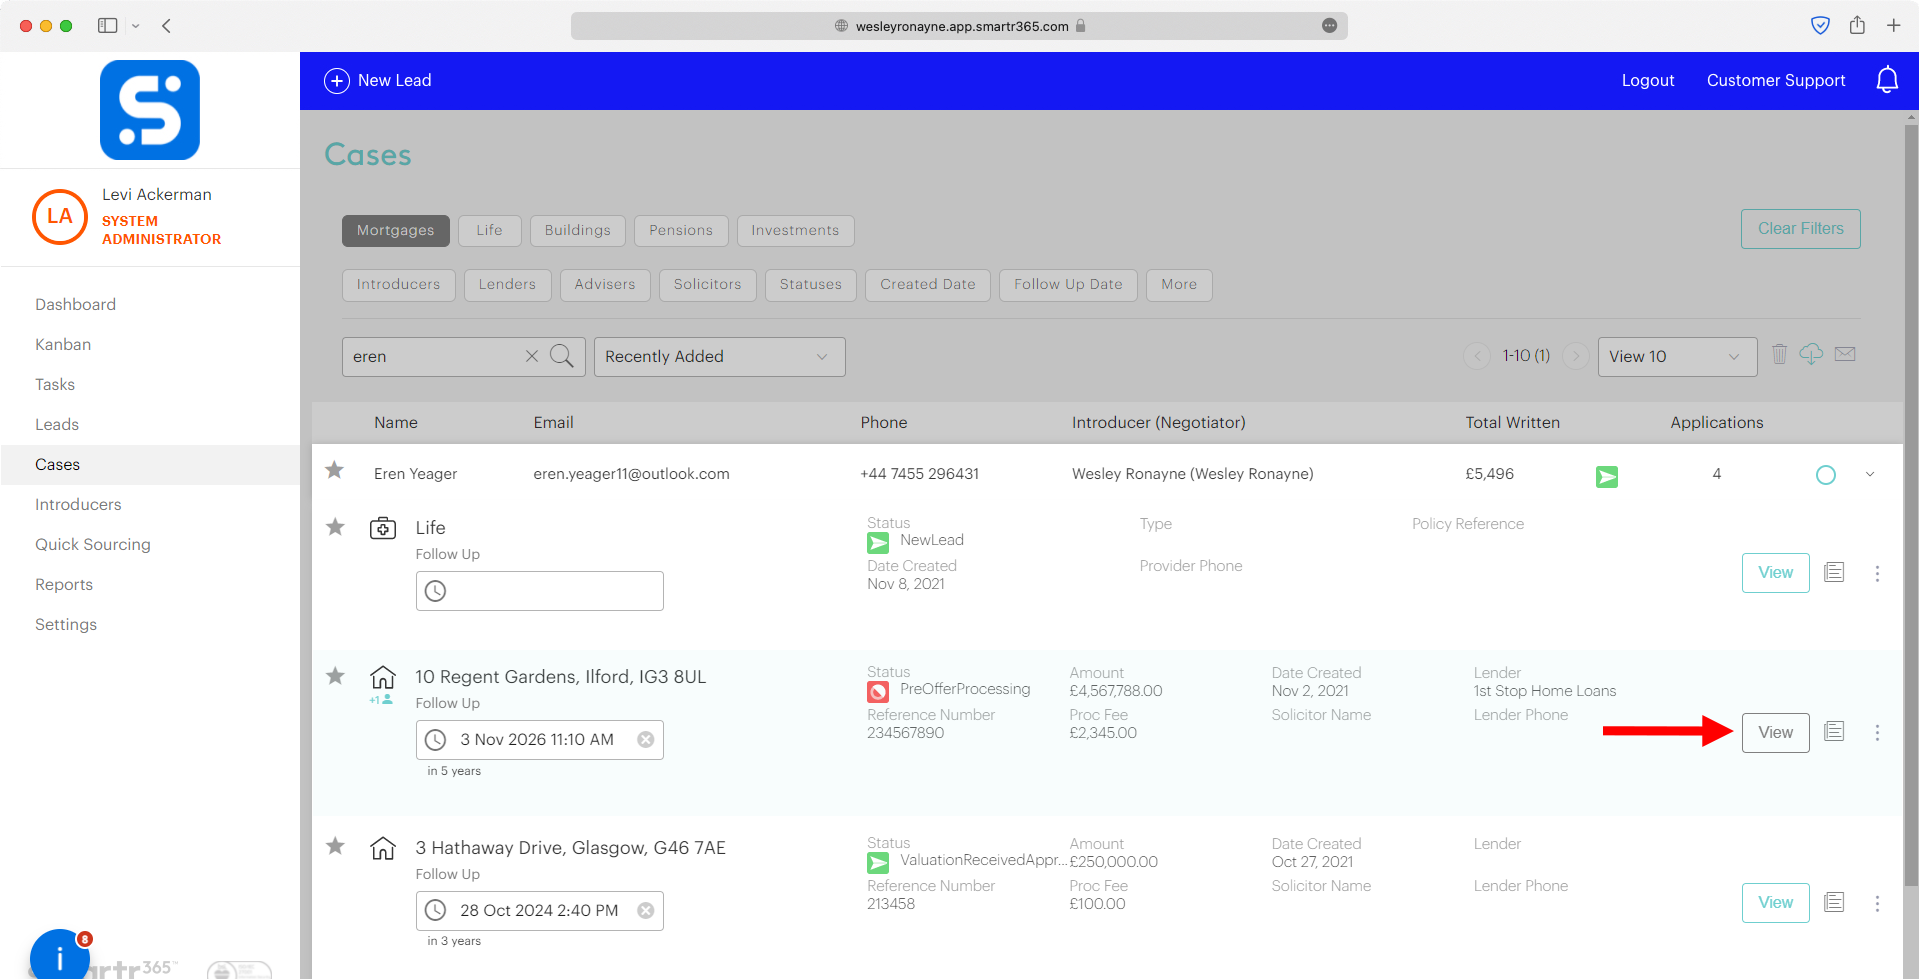Collapse the Eren Yeager row chevron
1919x979 pixels.
coord(1870,474)
